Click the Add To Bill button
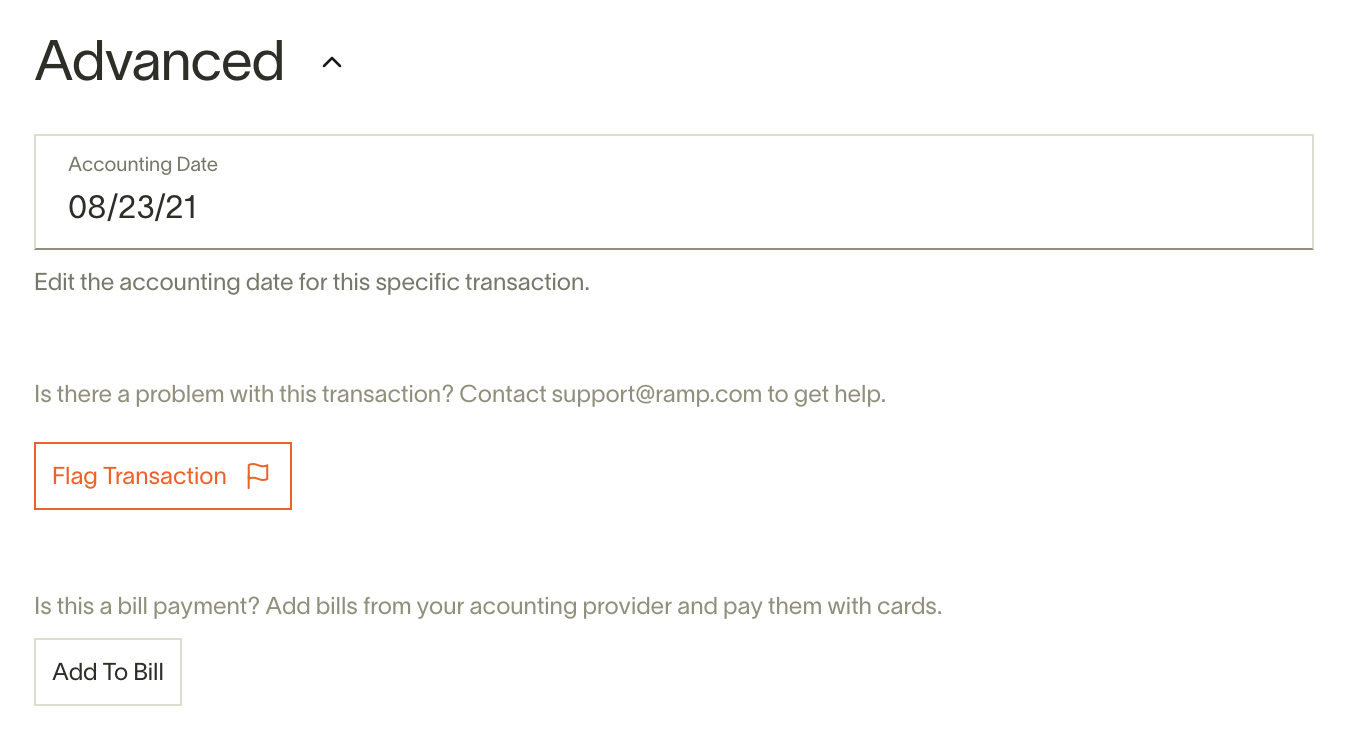This screenshot has width=1360, height=740. click(108, 672)
